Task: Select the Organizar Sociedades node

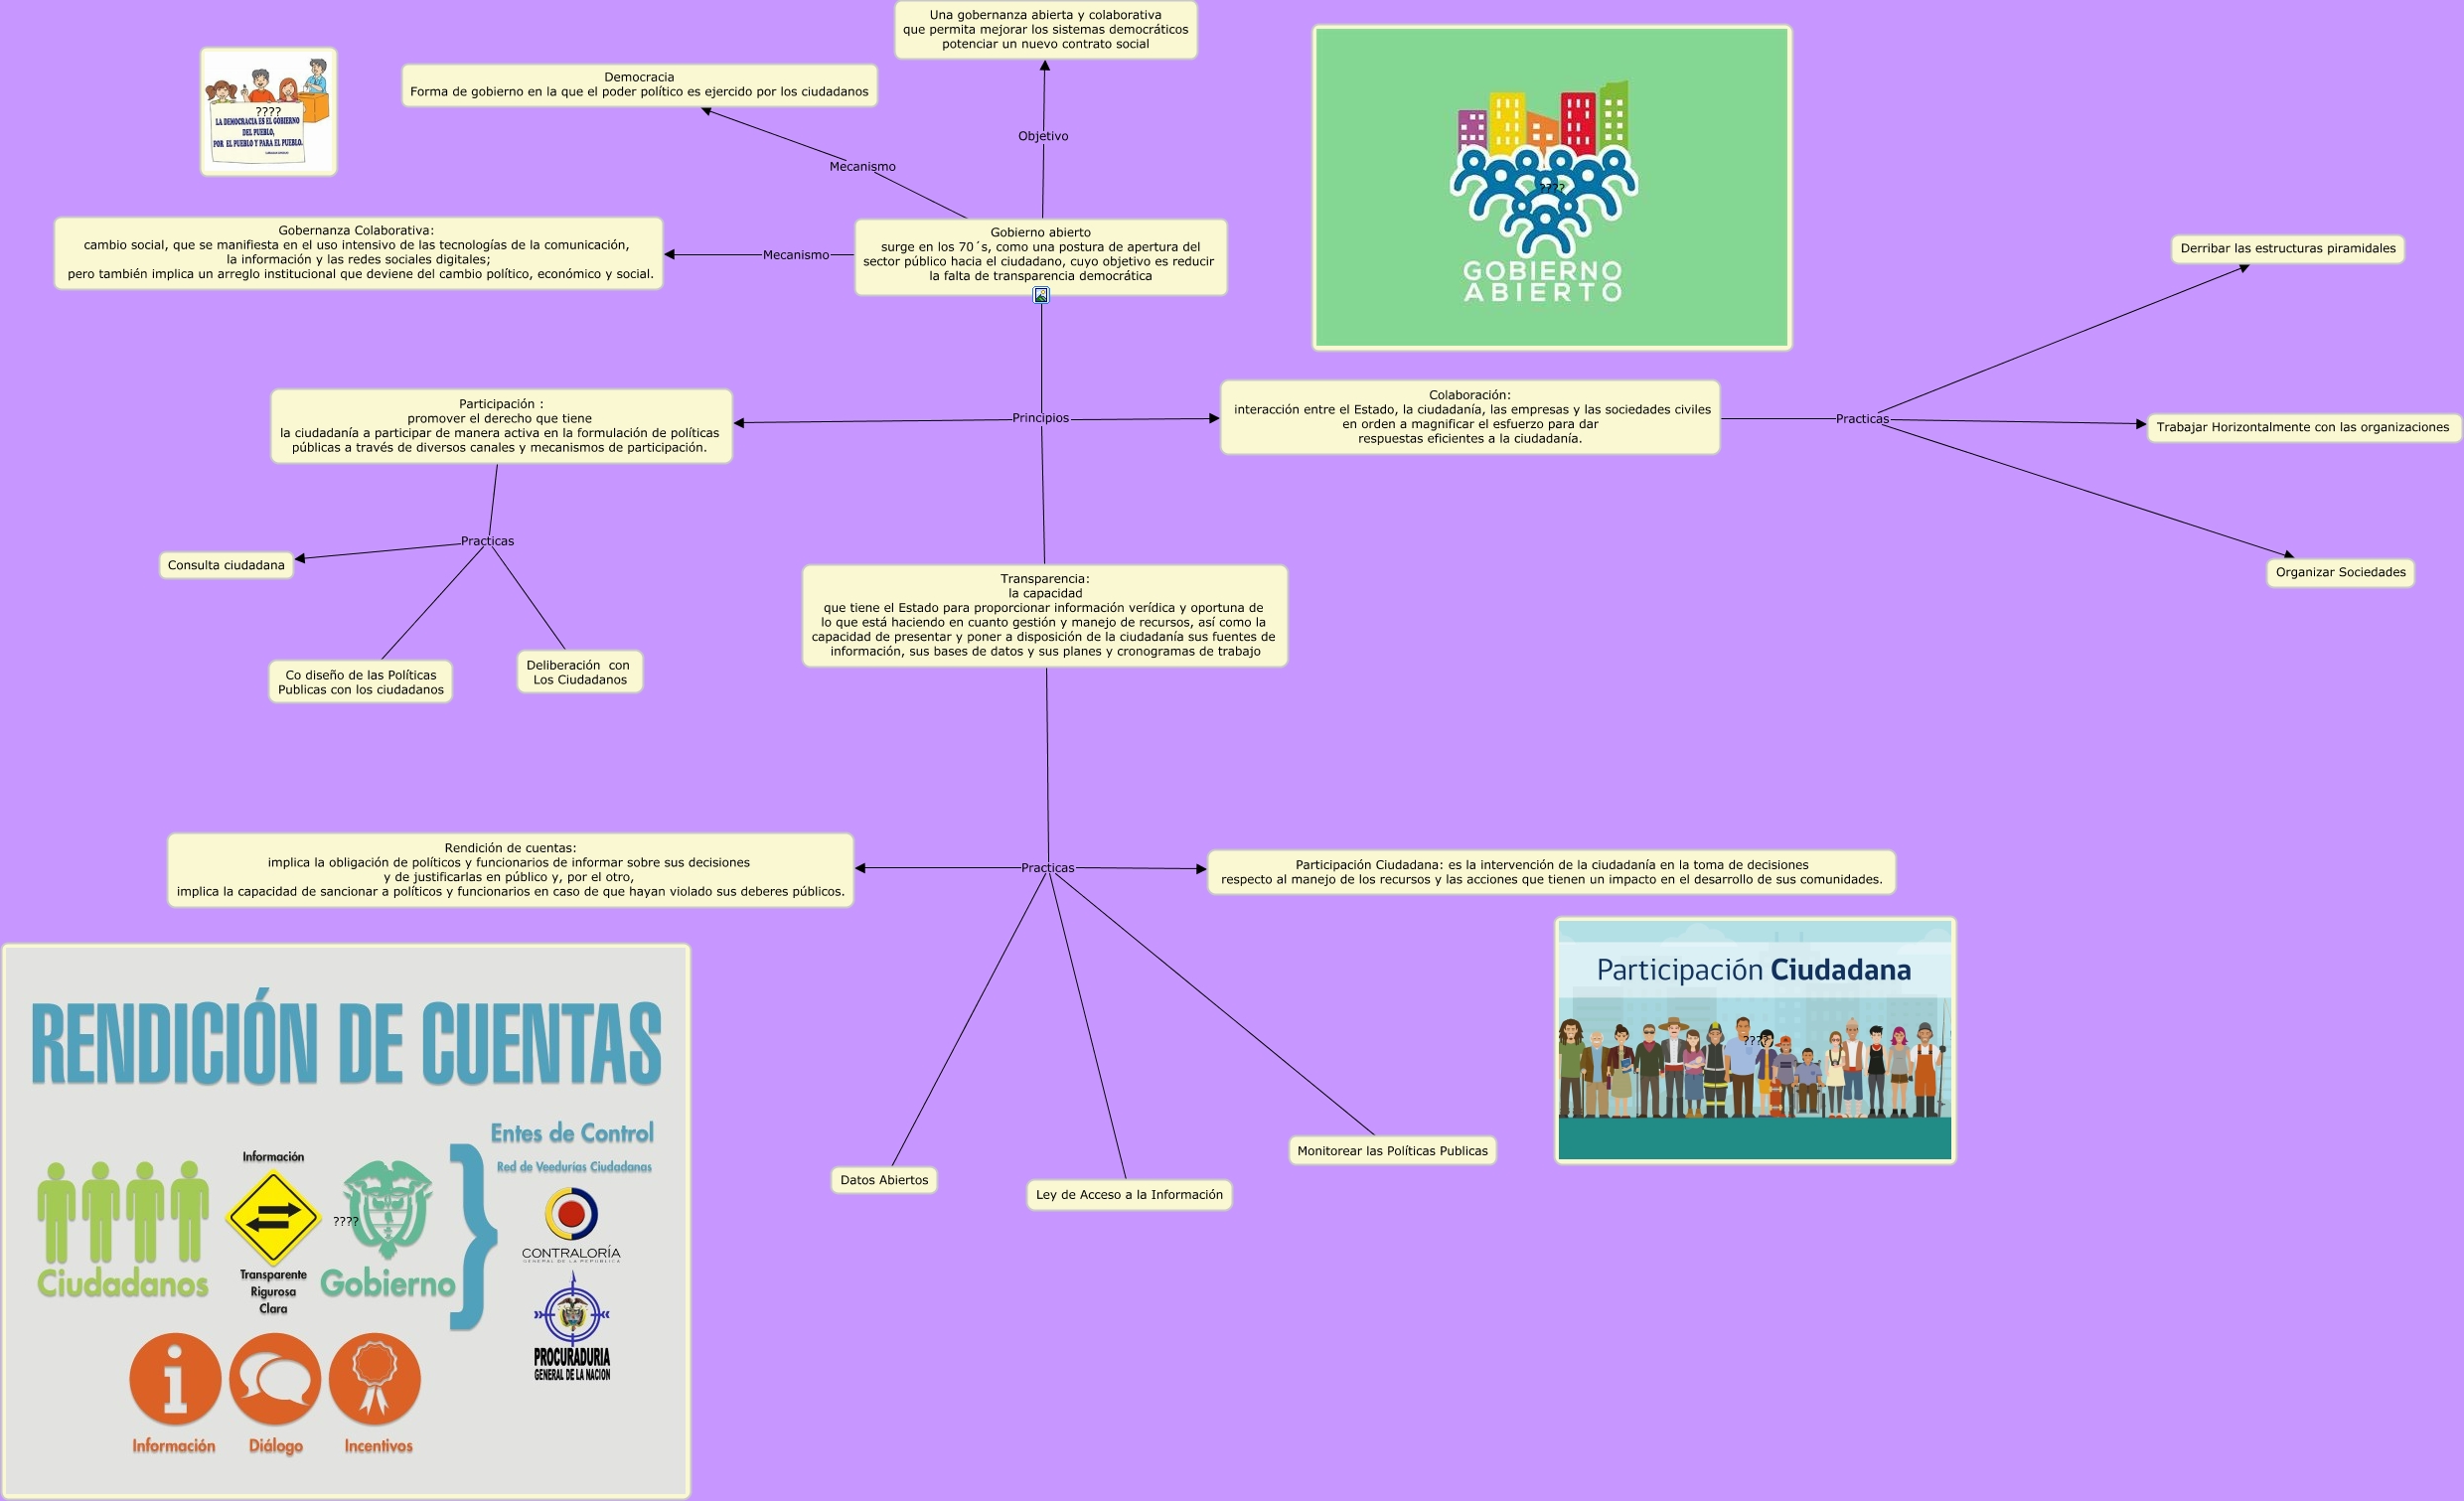Action: (2340, 572)
